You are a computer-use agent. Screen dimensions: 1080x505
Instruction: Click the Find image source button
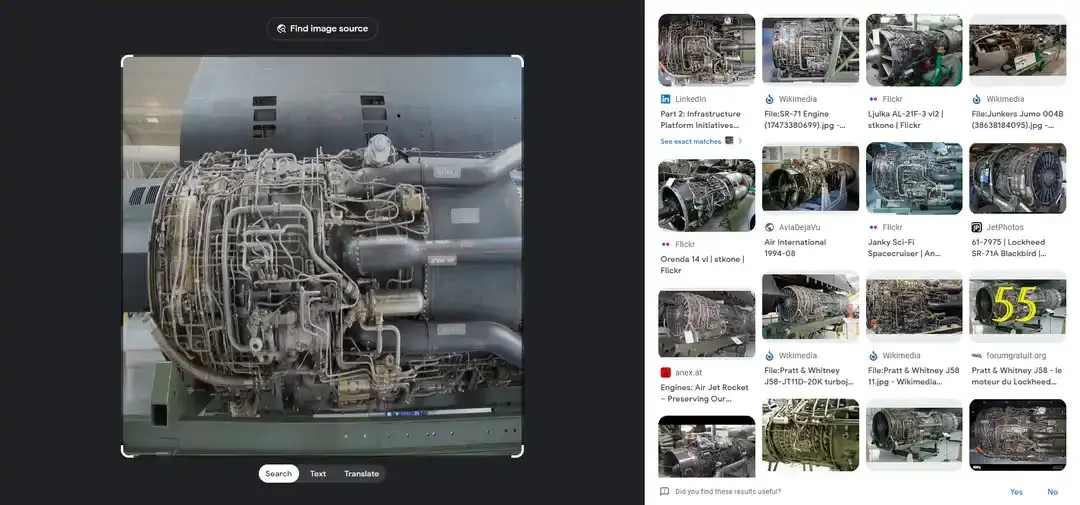322,29
